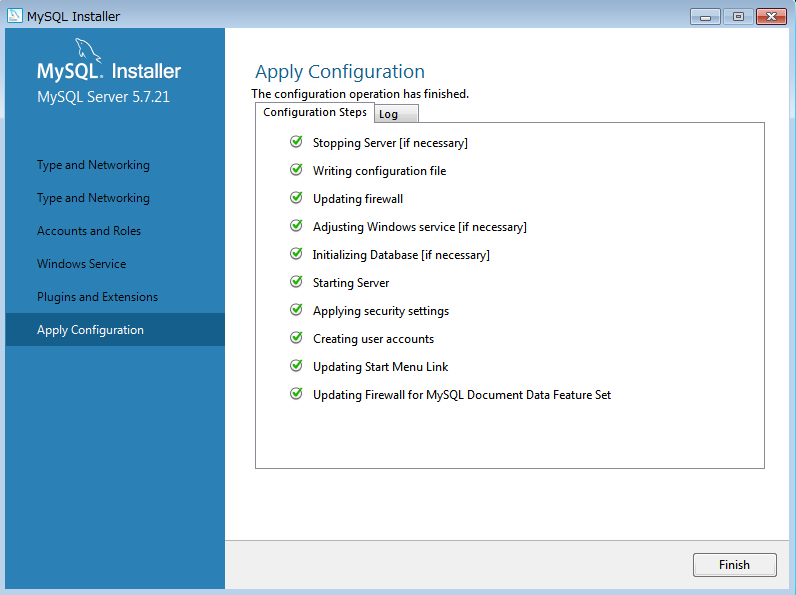Click the MySQL dolphin logo in sidebar
The height and width of the screenshot is (595, 796).
click(88, 50)
